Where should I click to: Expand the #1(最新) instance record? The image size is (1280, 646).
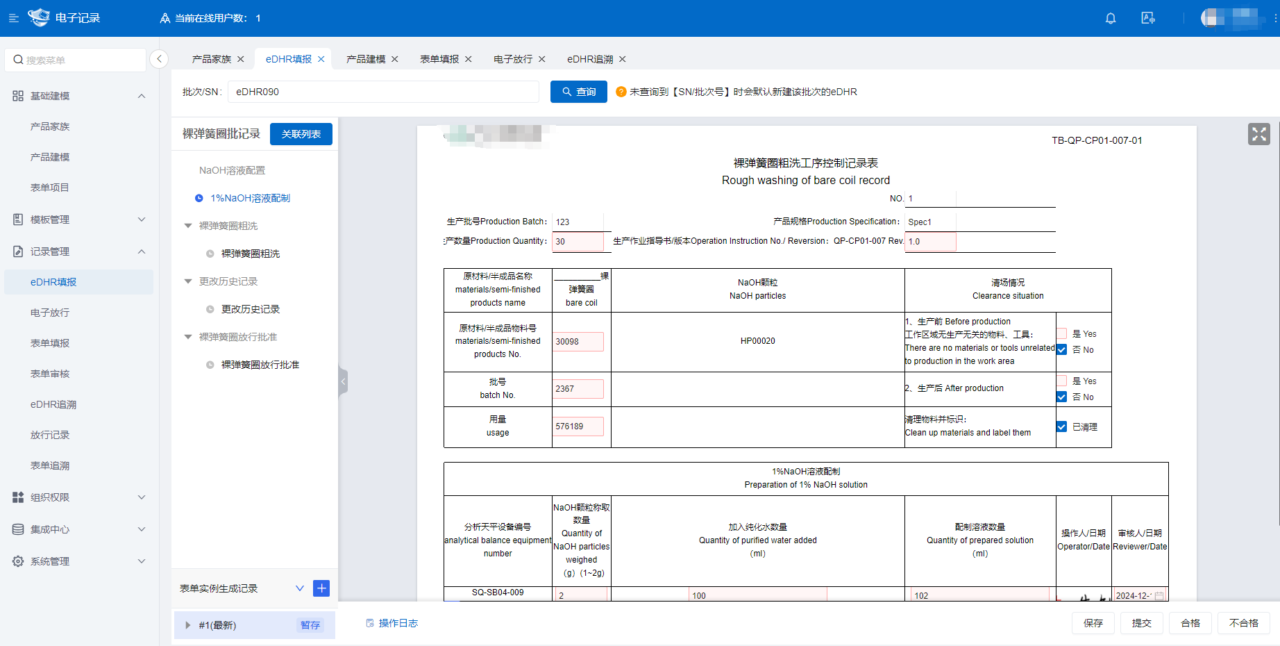tap(188, 625)
